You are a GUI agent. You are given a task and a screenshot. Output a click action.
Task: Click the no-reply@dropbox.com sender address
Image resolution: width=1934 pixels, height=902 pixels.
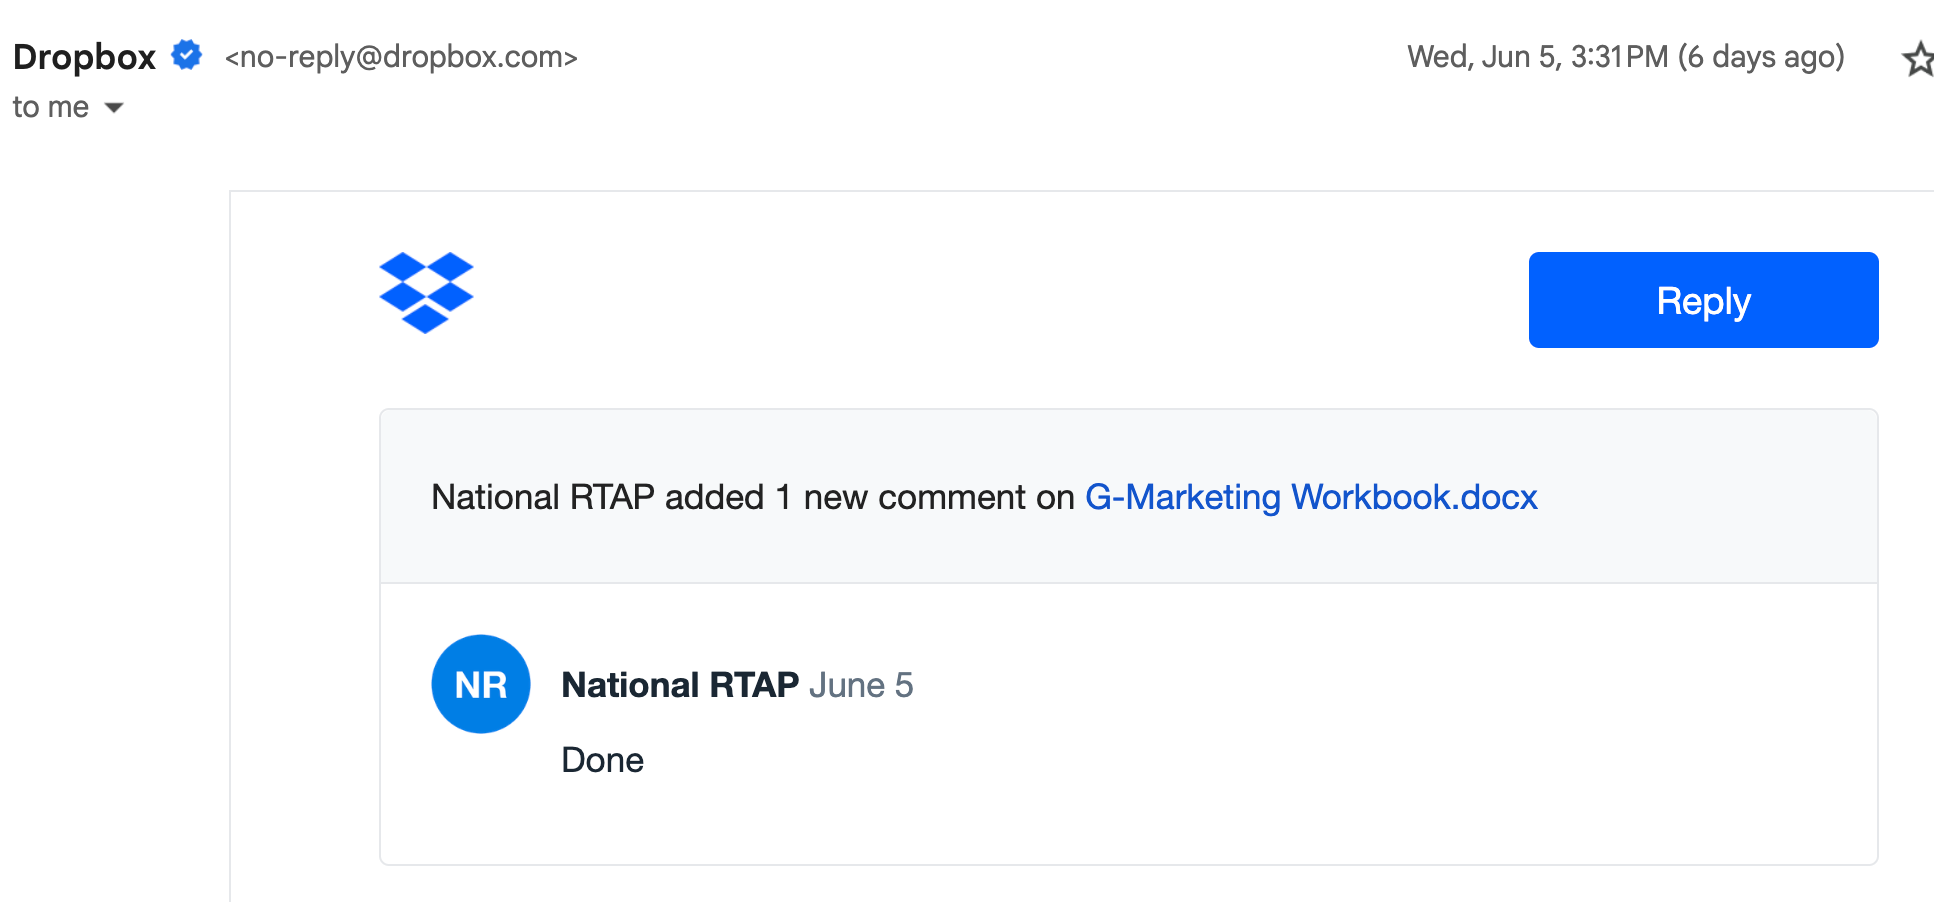click(x=401, y=57)
